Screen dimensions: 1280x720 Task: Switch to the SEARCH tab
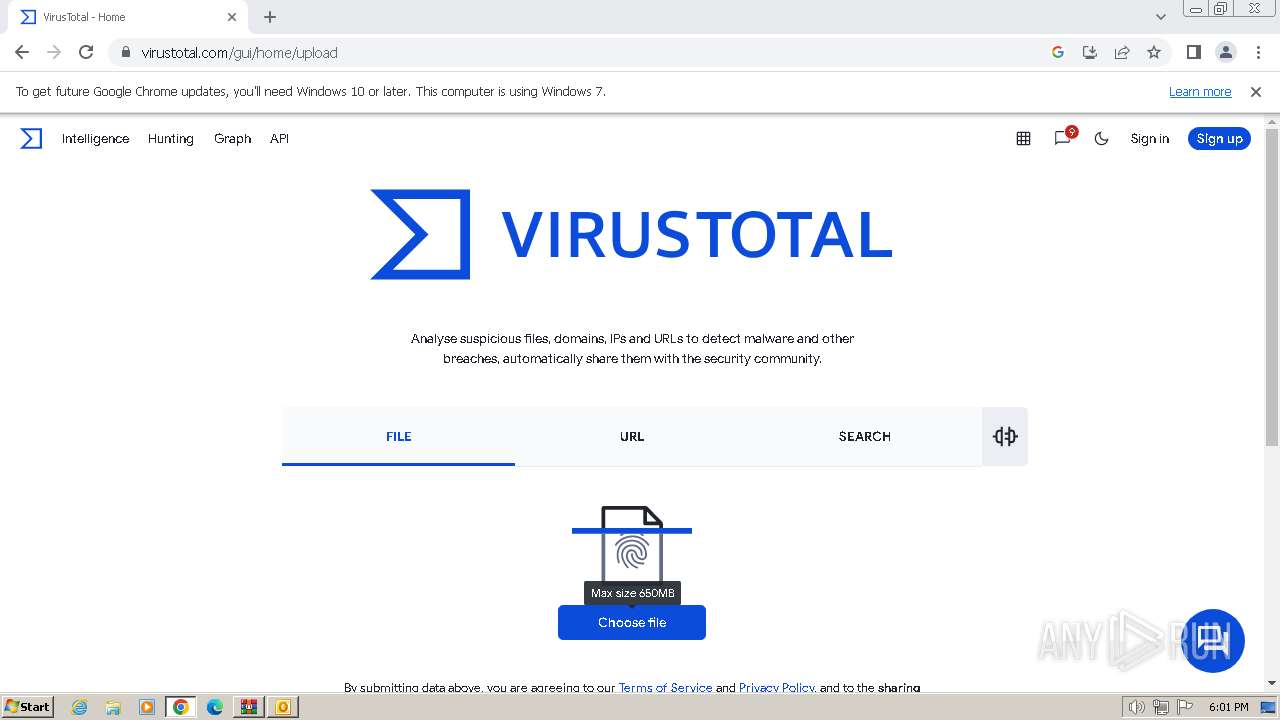[x=865, y=436]
